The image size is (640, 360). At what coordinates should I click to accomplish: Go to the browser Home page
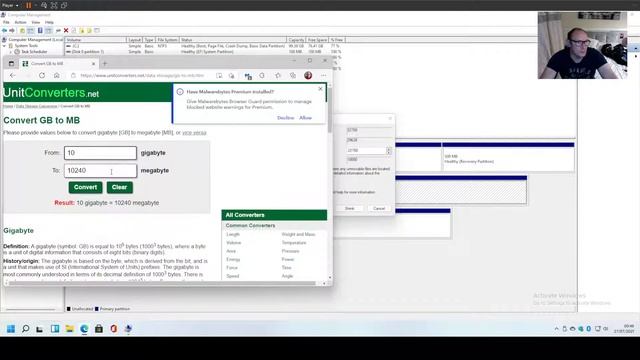tap(57, 76)
